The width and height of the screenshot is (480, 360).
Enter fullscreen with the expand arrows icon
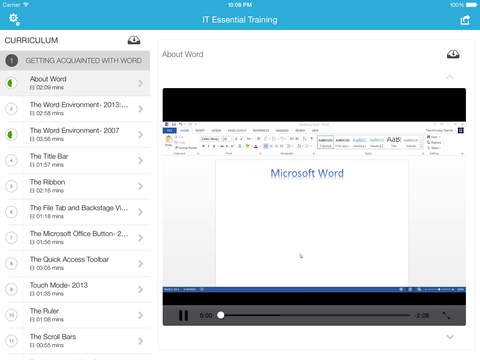coord(446,315)
